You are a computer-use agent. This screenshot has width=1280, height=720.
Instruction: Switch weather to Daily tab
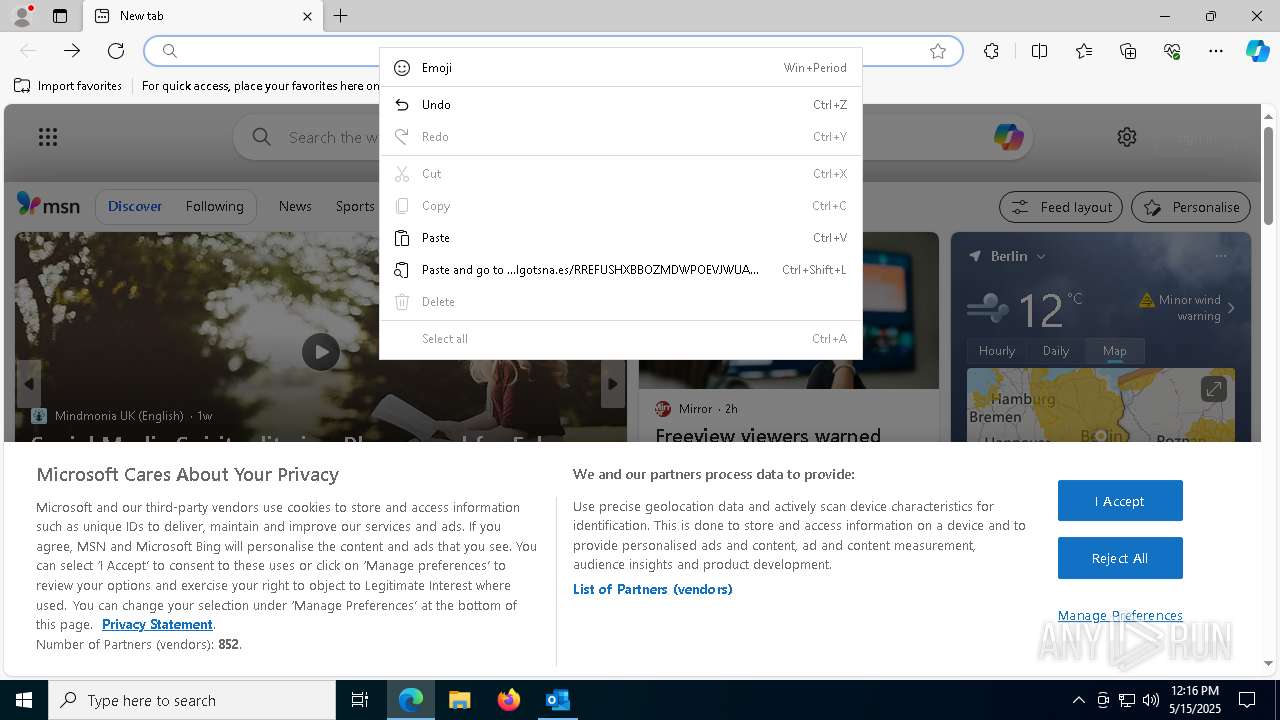(1056, 351)
